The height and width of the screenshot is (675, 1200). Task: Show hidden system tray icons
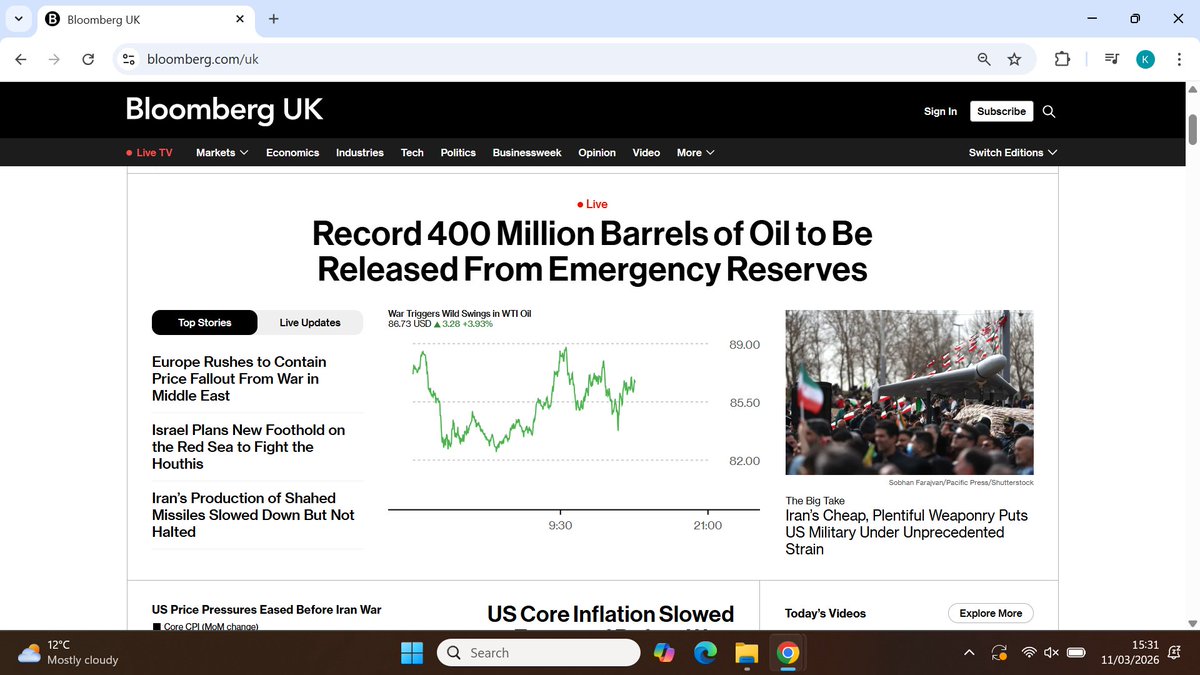968,653
